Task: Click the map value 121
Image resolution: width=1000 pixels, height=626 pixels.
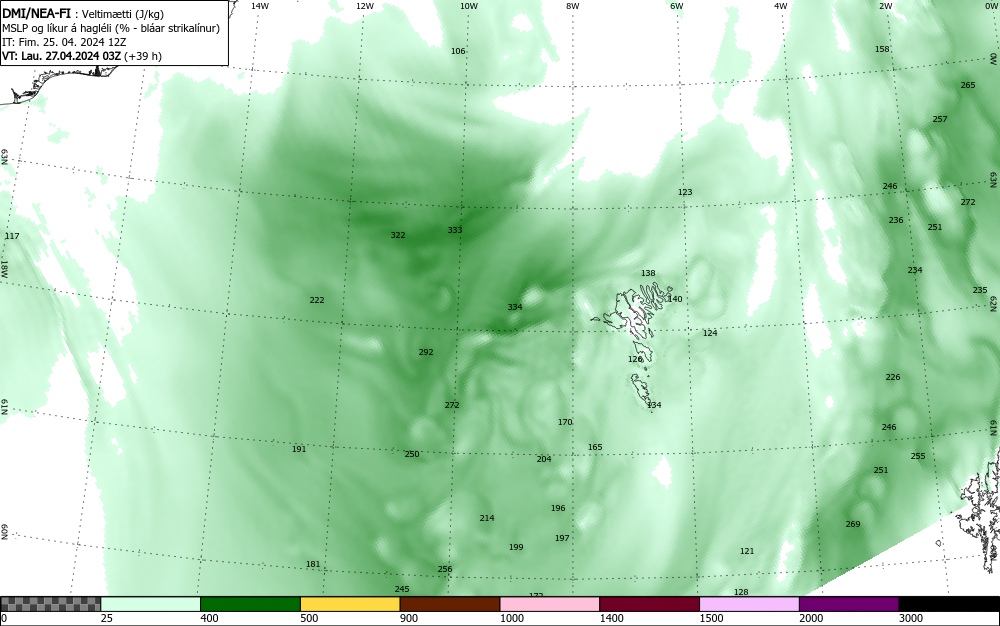Action: (x=747, y=551)
